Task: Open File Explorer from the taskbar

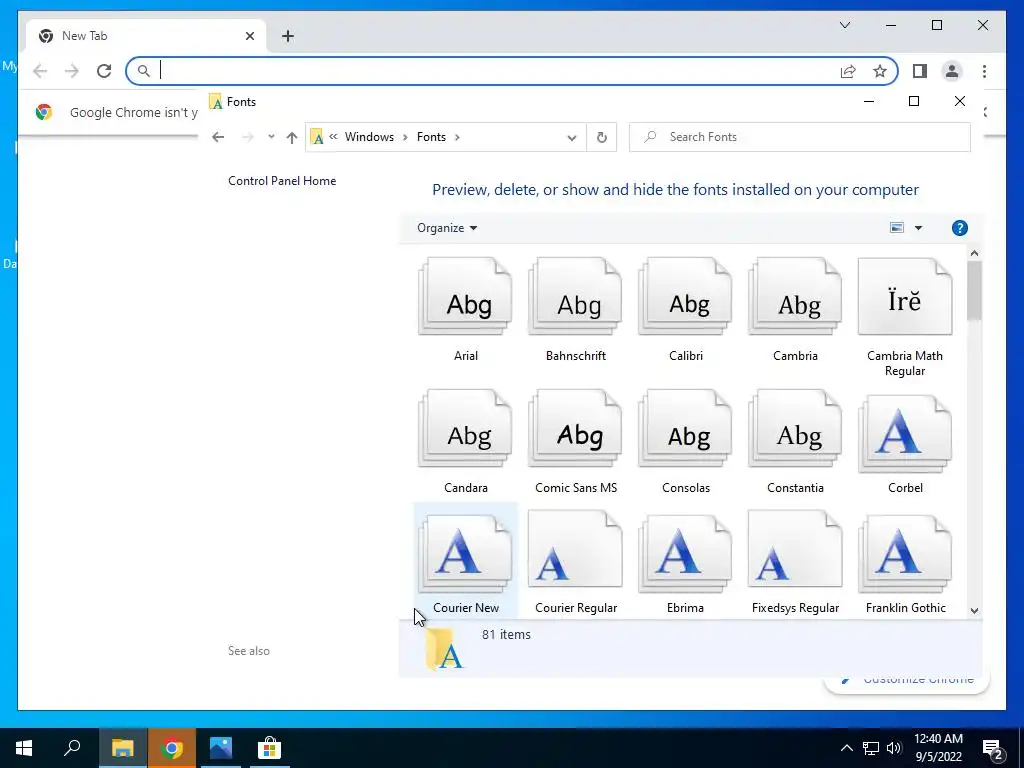Action: coord(122,748)
